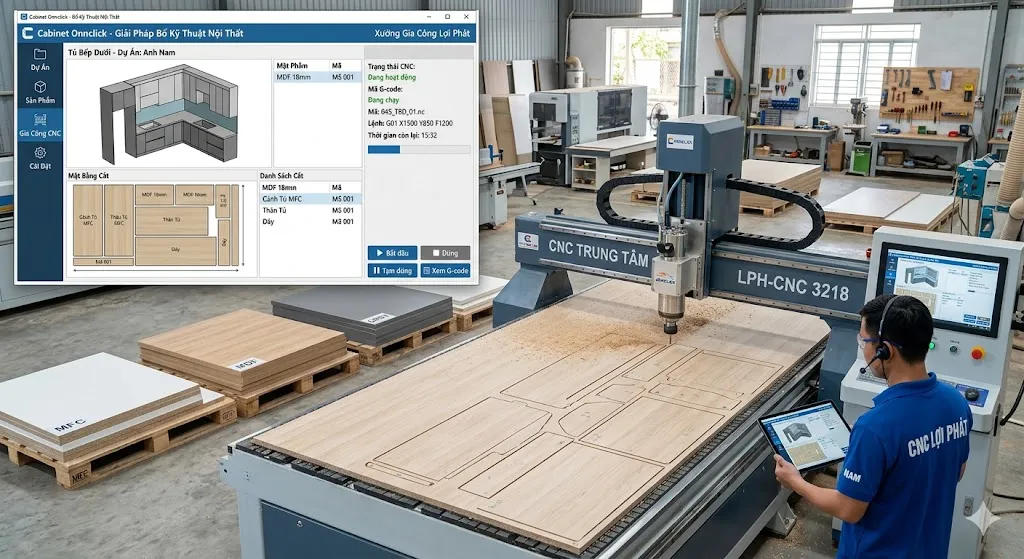Click the Mặt Bằng Cắt panel heading

coord(88,176)
